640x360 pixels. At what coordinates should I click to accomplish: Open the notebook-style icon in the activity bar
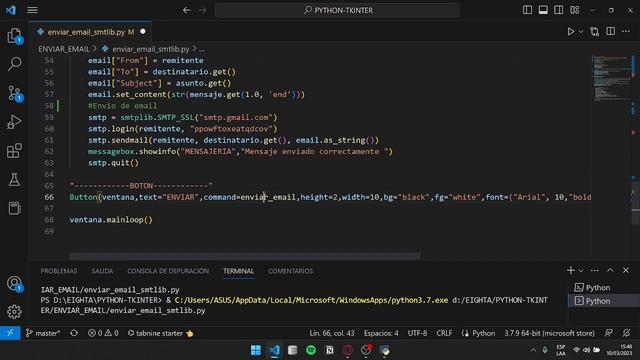pos(14,208)
